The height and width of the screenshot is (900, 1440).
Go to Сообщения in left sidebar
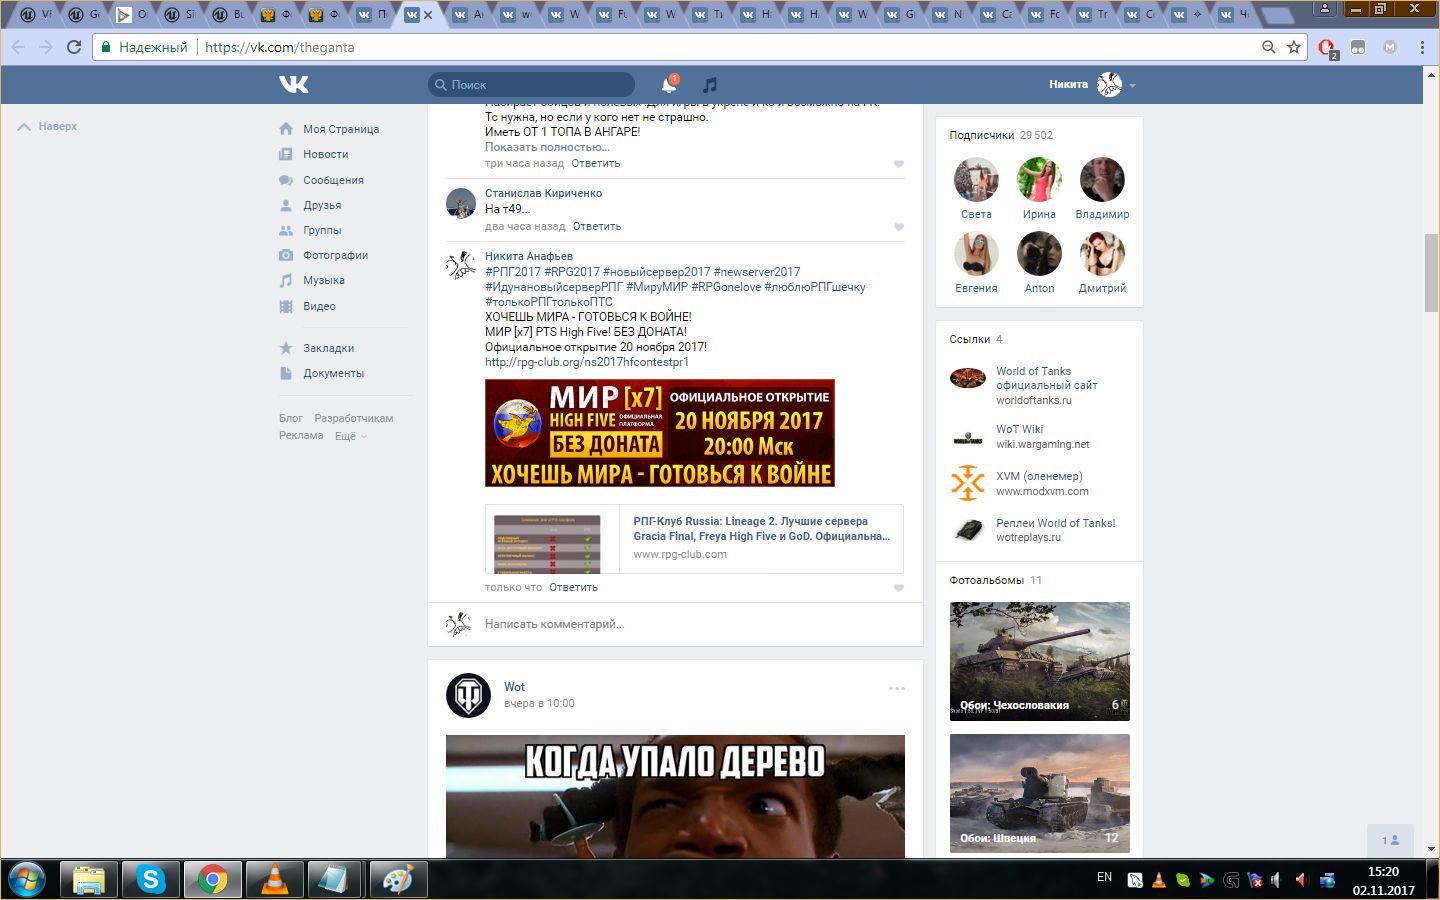(x=333, y=180)
